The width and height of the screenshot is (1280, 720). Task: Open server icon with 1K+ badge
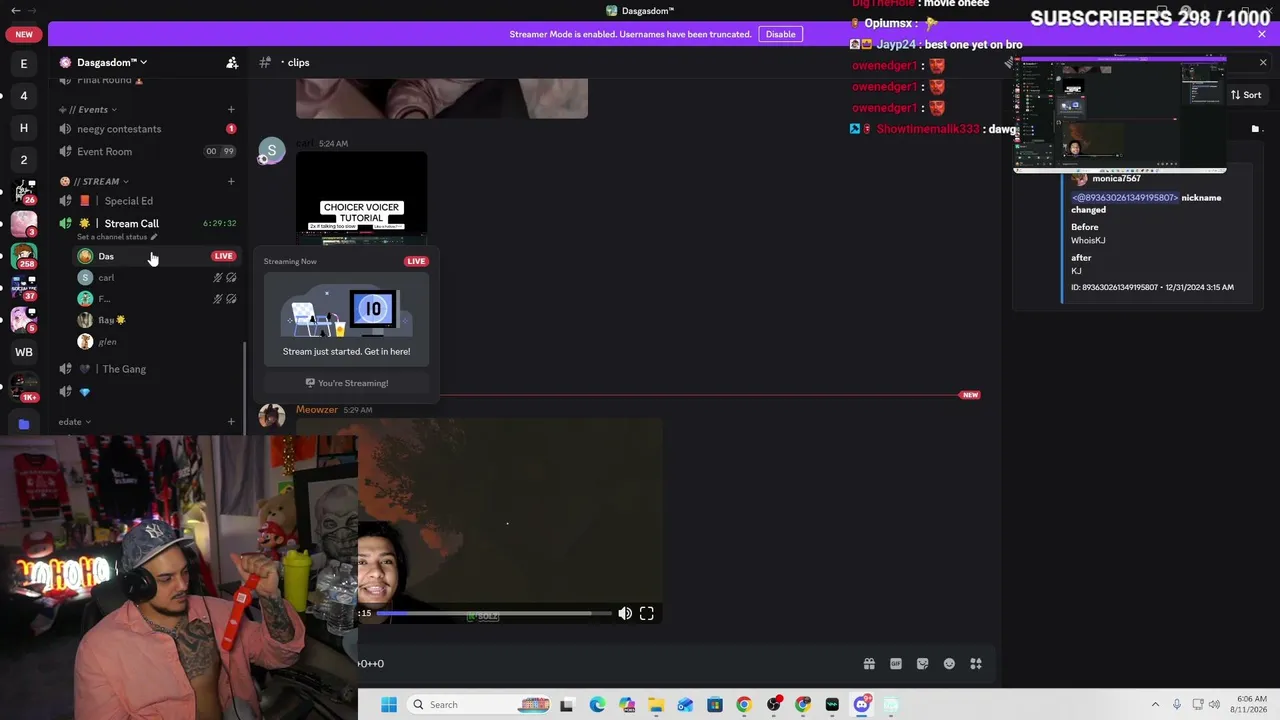(x=24, y=386)
